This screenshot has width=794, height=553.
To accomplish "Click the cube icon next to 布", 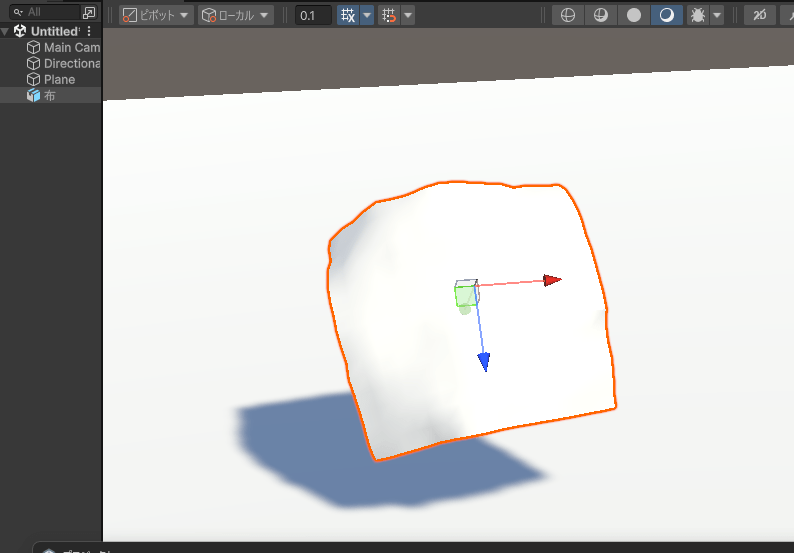I will (33, 95).
